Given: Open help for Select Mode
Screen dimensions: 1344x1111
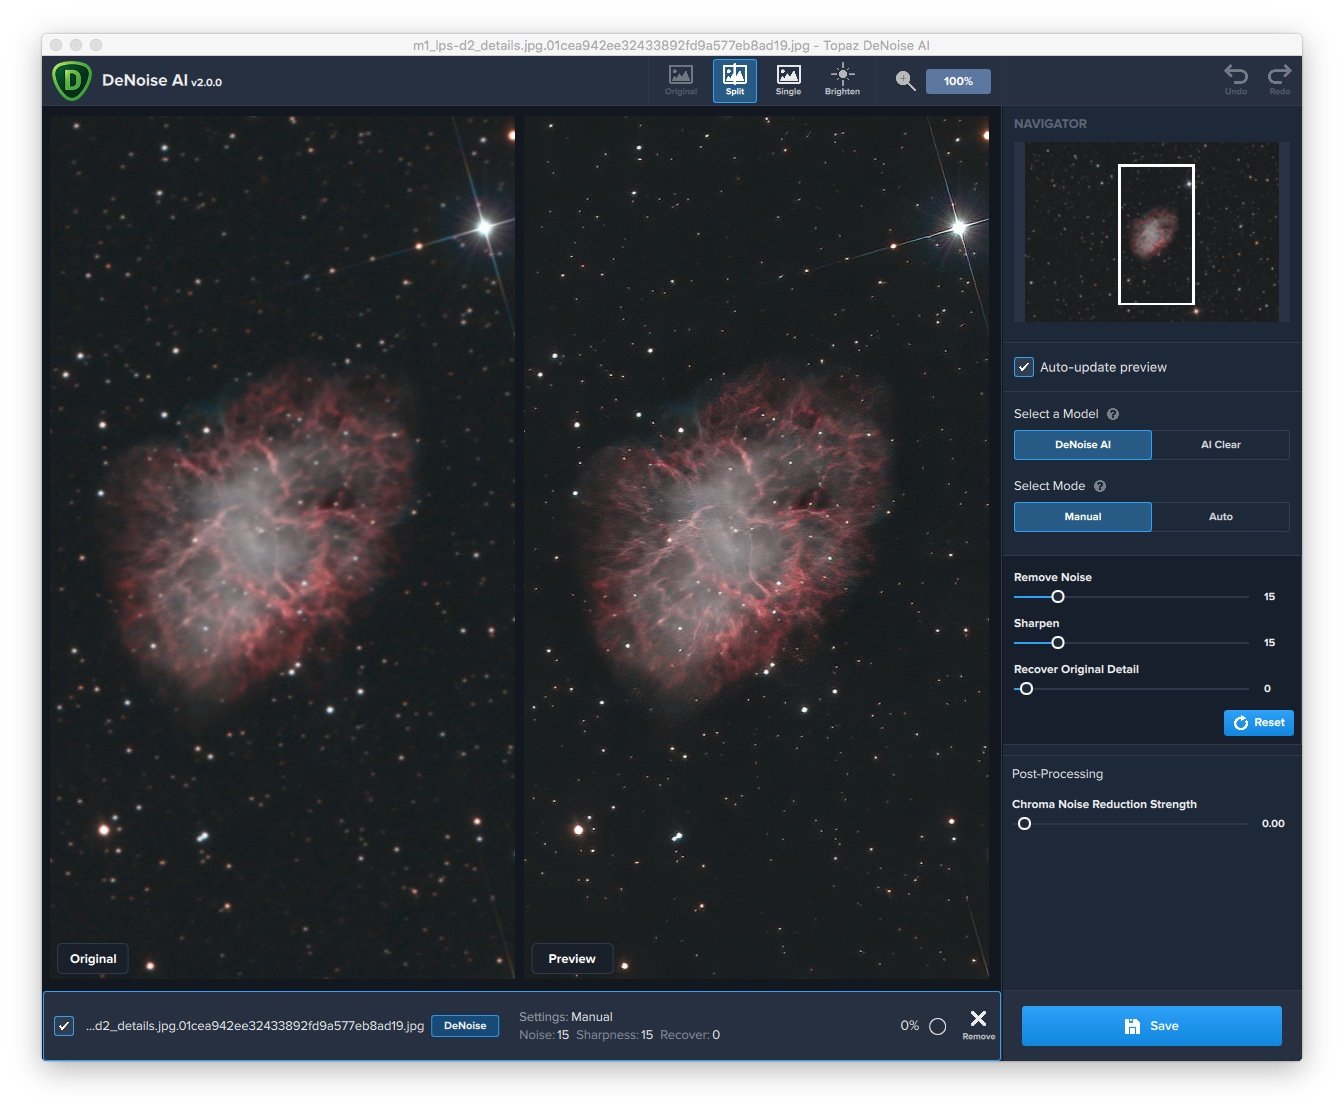Looking at the screenshot, I should 1100,486.
